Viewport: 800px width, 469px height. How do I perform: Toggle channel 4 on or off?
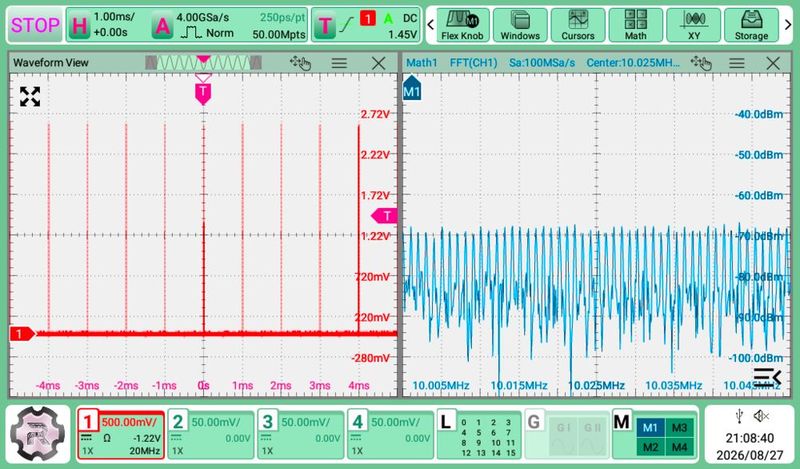coord(357,422)
